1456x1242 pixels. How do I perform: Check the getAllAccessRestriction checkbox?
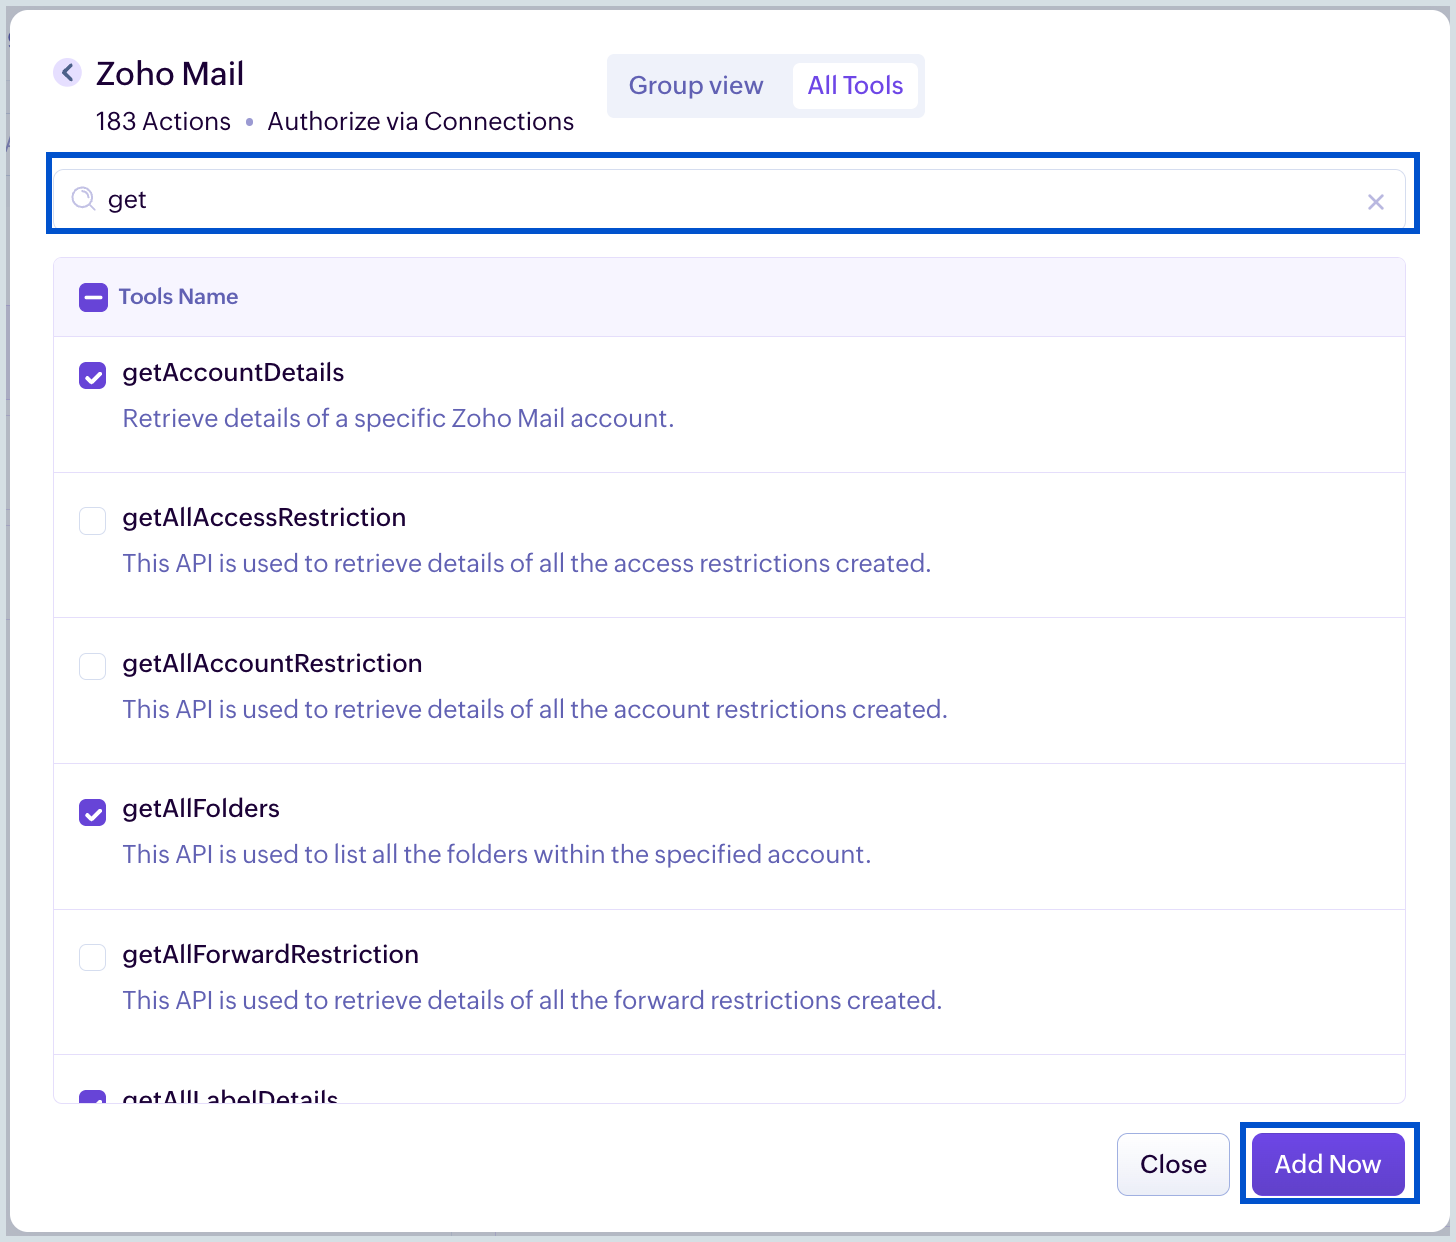tap(93, 521)
